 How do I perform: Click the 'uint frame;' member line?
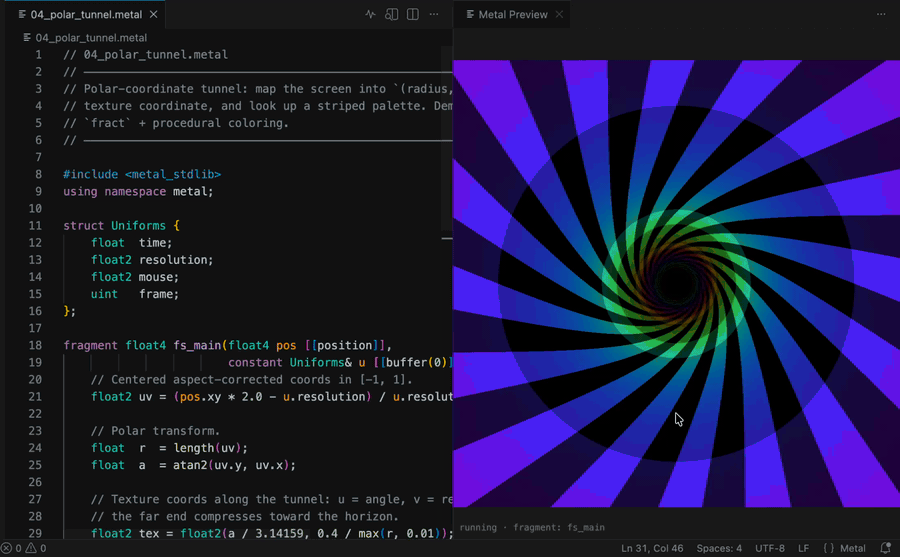[x=135, y=294]
